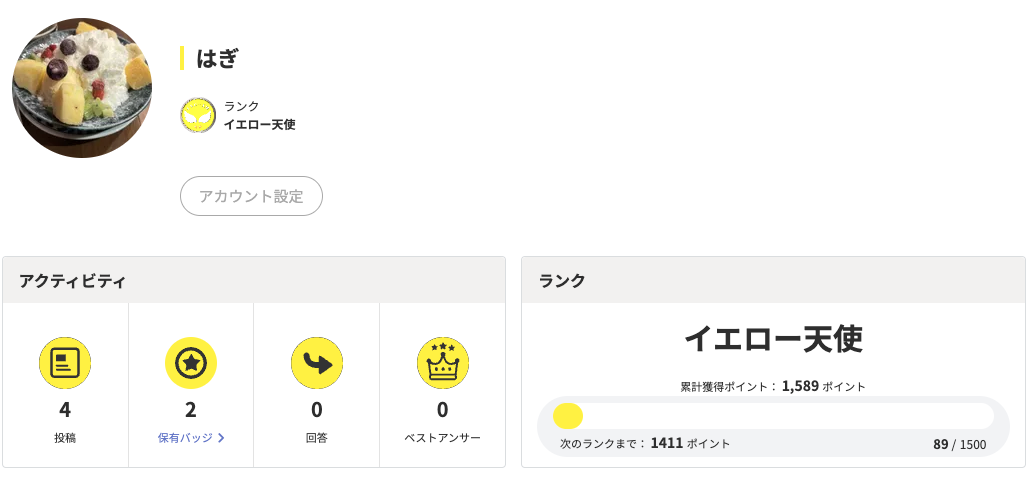The height and width of the screenshot is (481, 1033).
Task: Click the ベストアンサー label
Action: [x=443, y=438]
